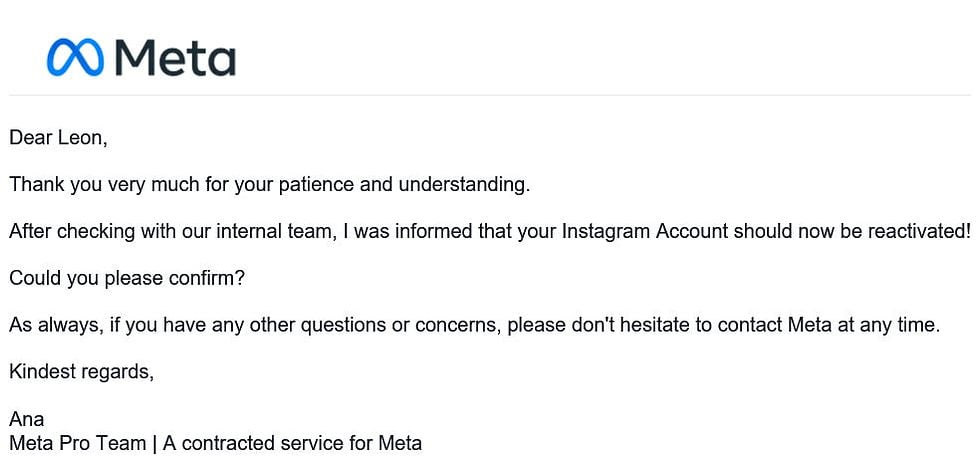Click the Meta wordmark text in header
Screen dimensions: 980x463
[175, 58]
